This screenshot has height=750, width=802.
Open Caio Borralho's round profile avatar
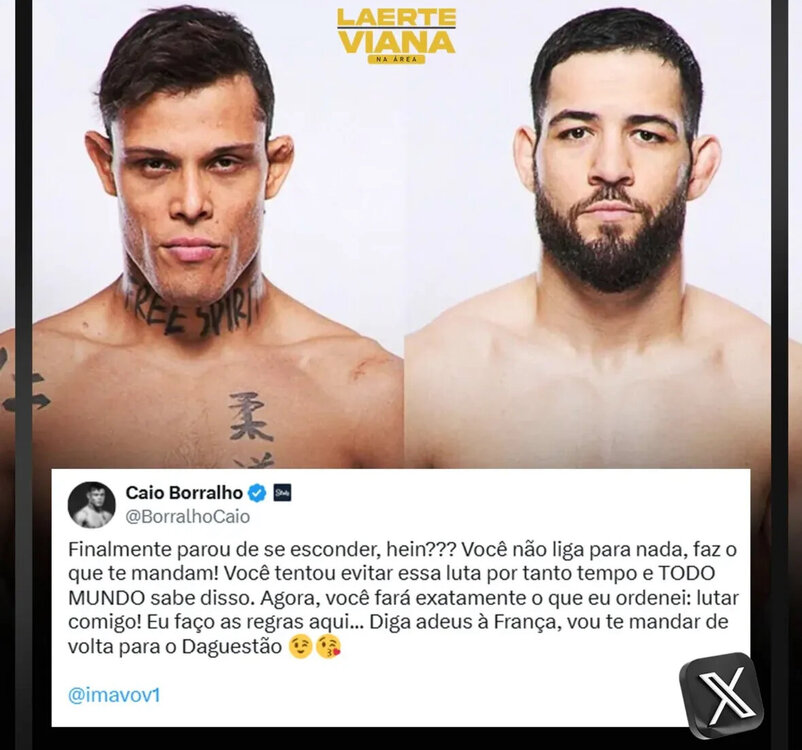(92, 504)
